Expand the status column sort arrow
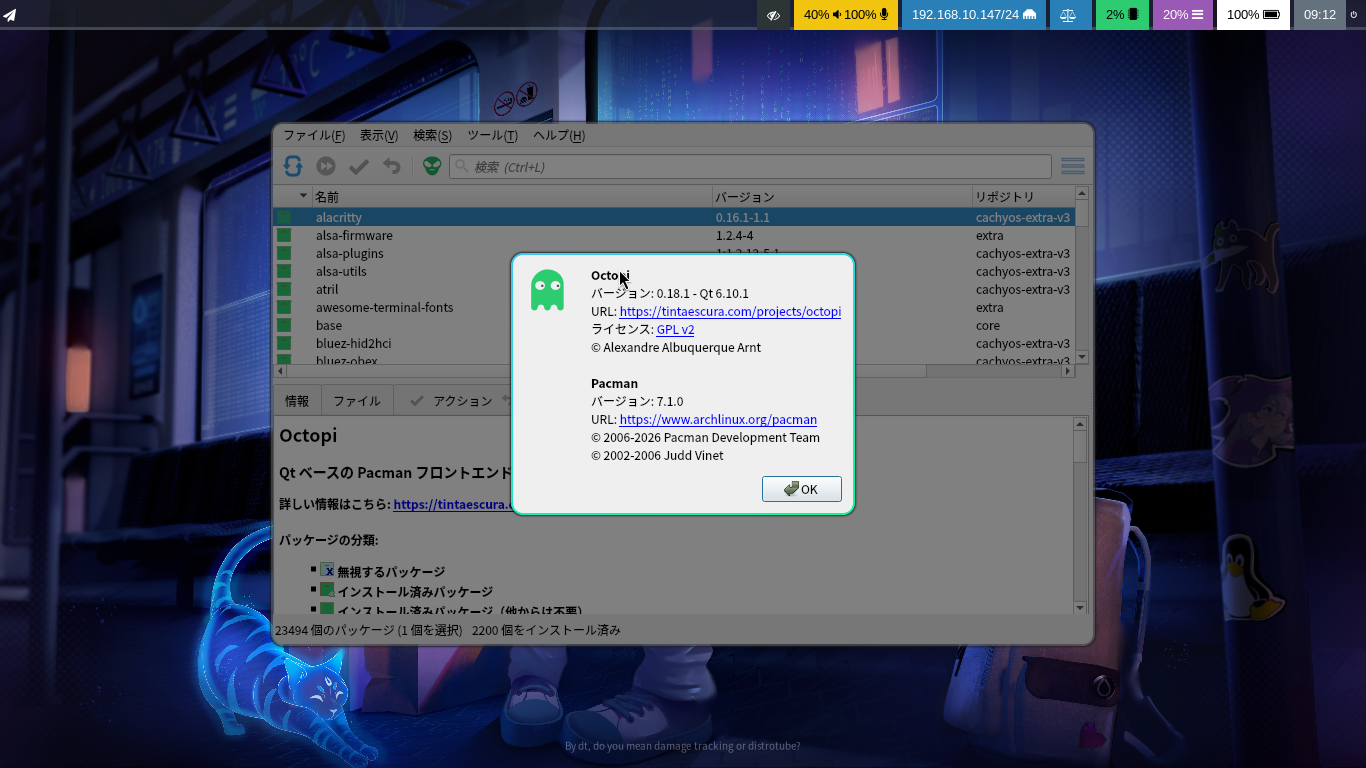 pyautogui.click(x=303, y=196)
